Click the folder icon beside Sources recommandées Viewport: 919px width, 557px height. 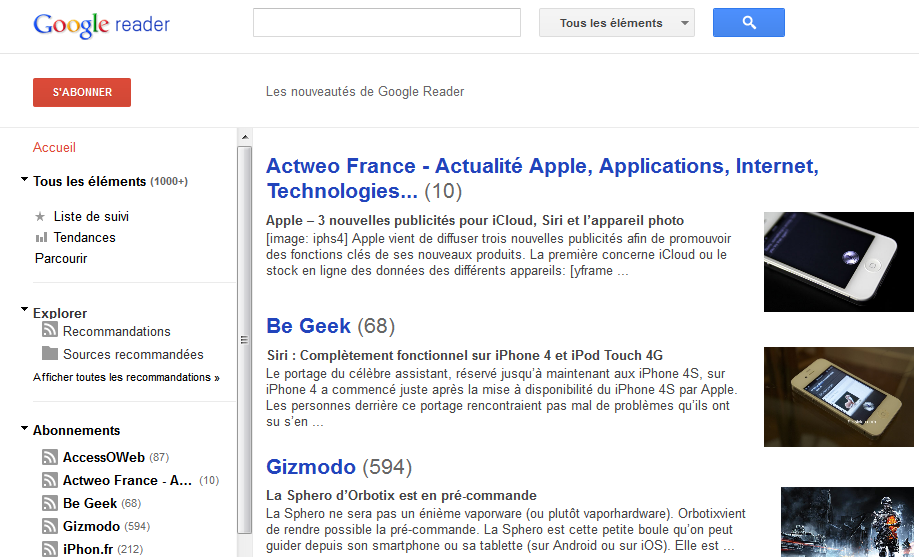(50, 354)
